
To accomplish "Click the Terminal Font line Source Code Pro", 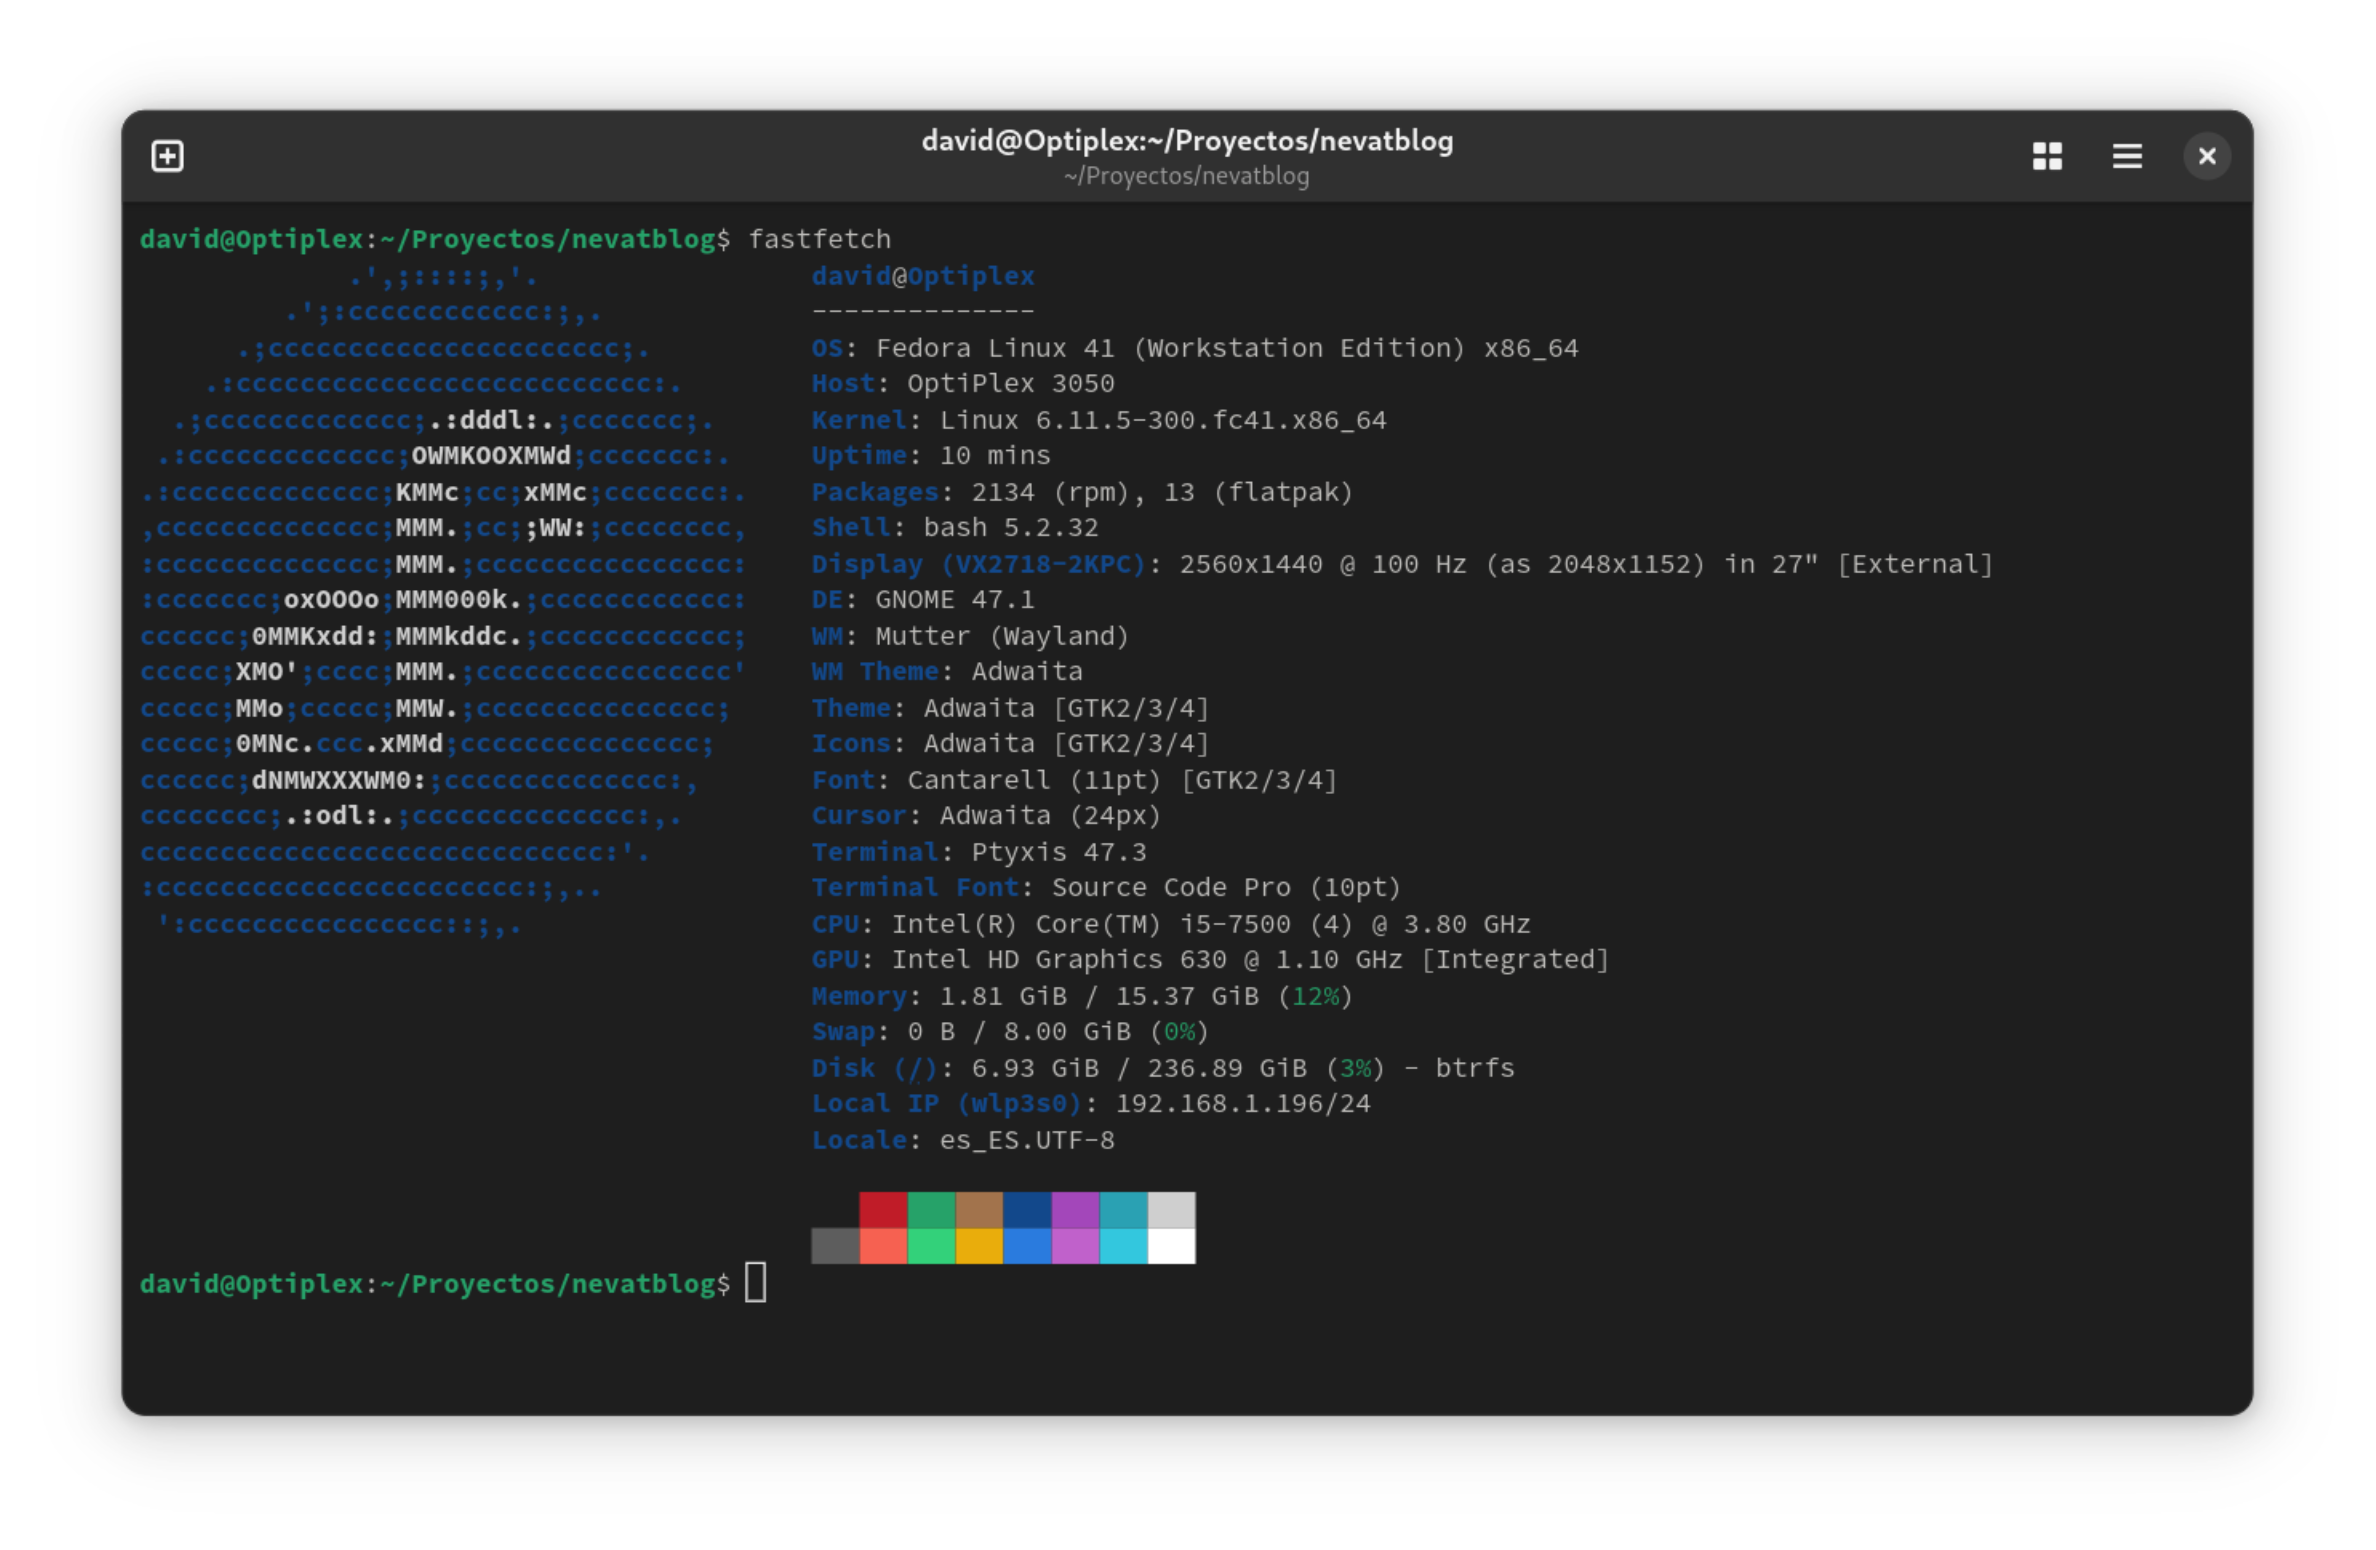I will 1106,888.
